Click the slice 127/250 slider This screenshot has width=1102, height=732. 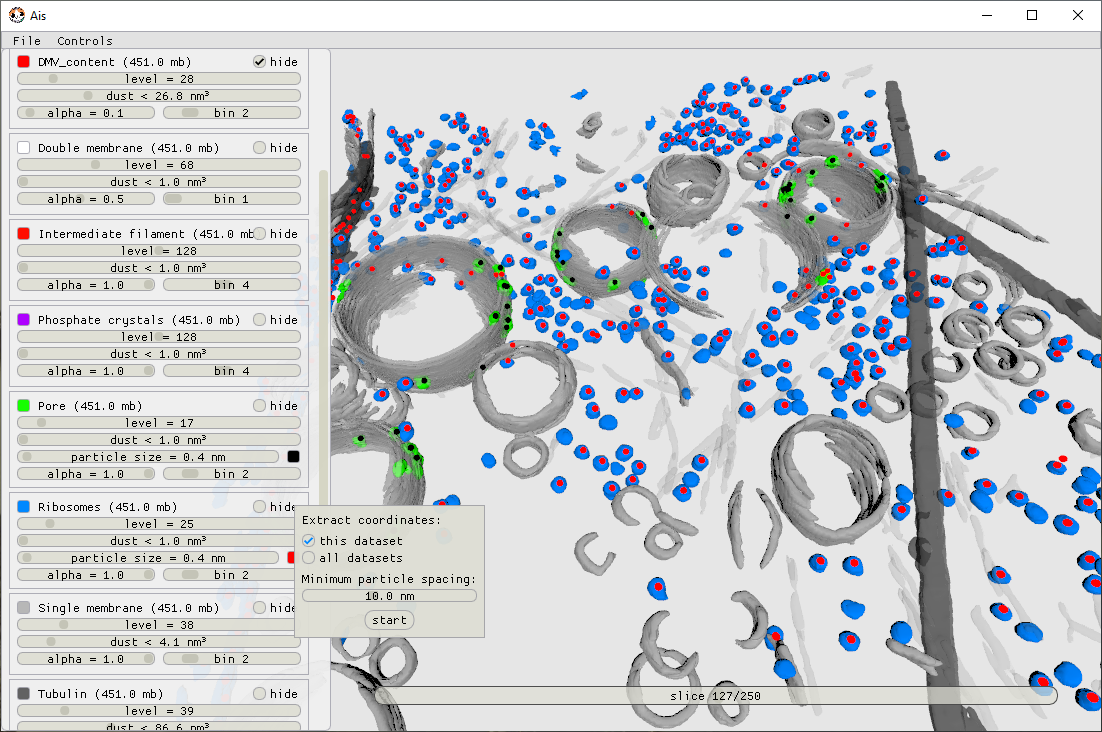point(715,695)
